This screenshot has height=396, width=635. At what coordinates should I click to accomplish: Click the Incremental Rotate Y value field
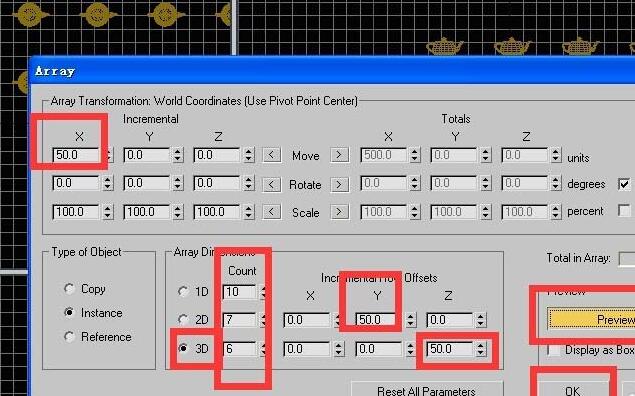[147, 183]
